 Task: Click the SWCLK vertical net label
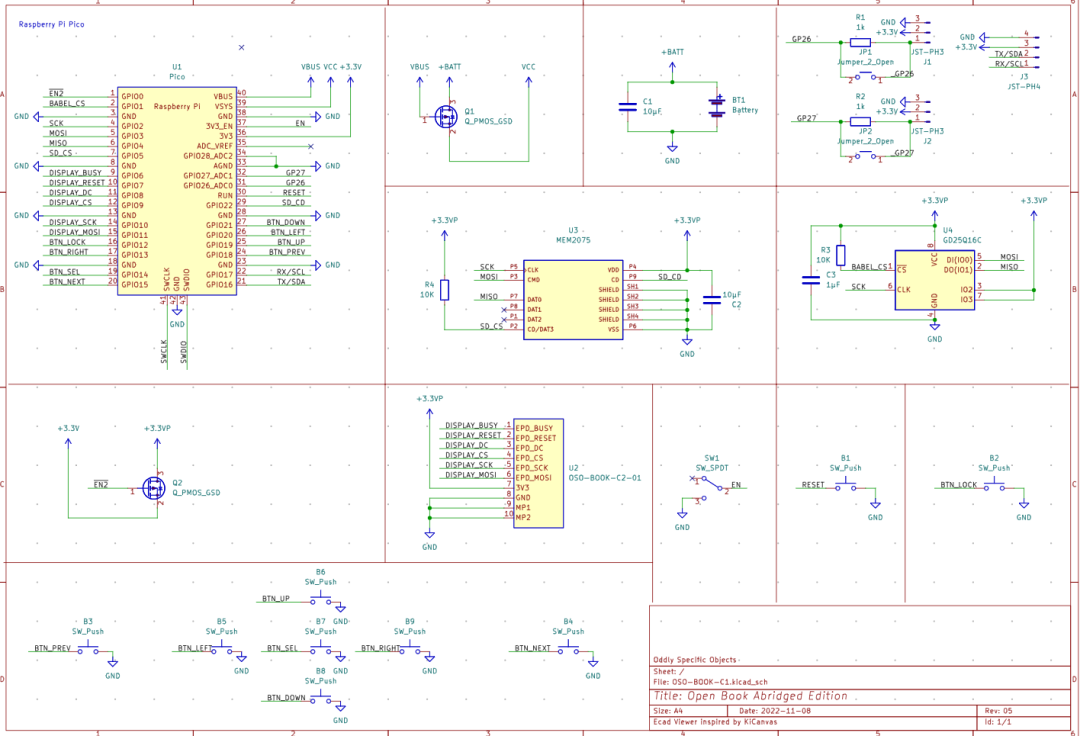tap(164, 351)
